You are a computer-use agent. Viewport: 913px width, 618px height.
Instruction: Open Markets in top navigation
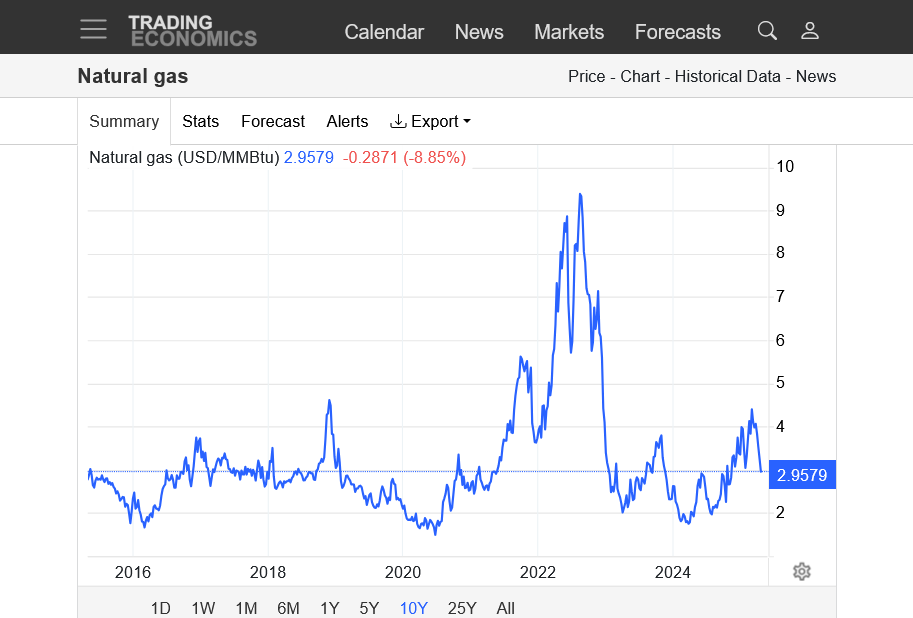569,32
